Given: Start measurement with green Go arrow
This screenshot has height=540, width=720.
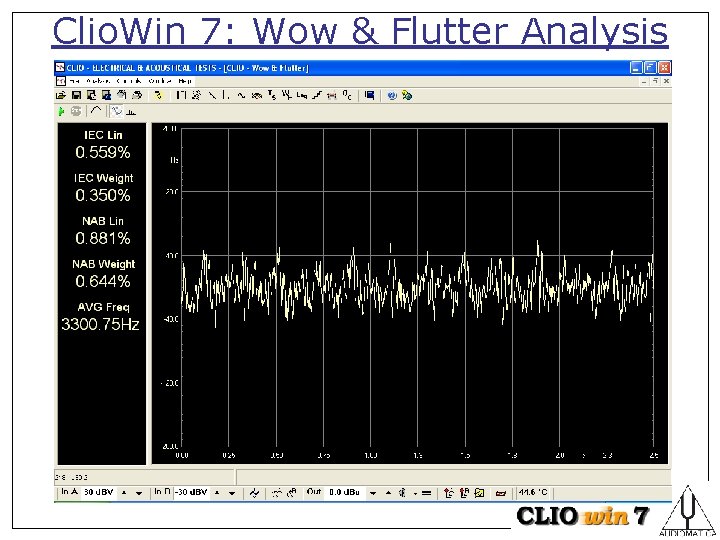Looking at the screenshot, I should (x=61, y=111).
